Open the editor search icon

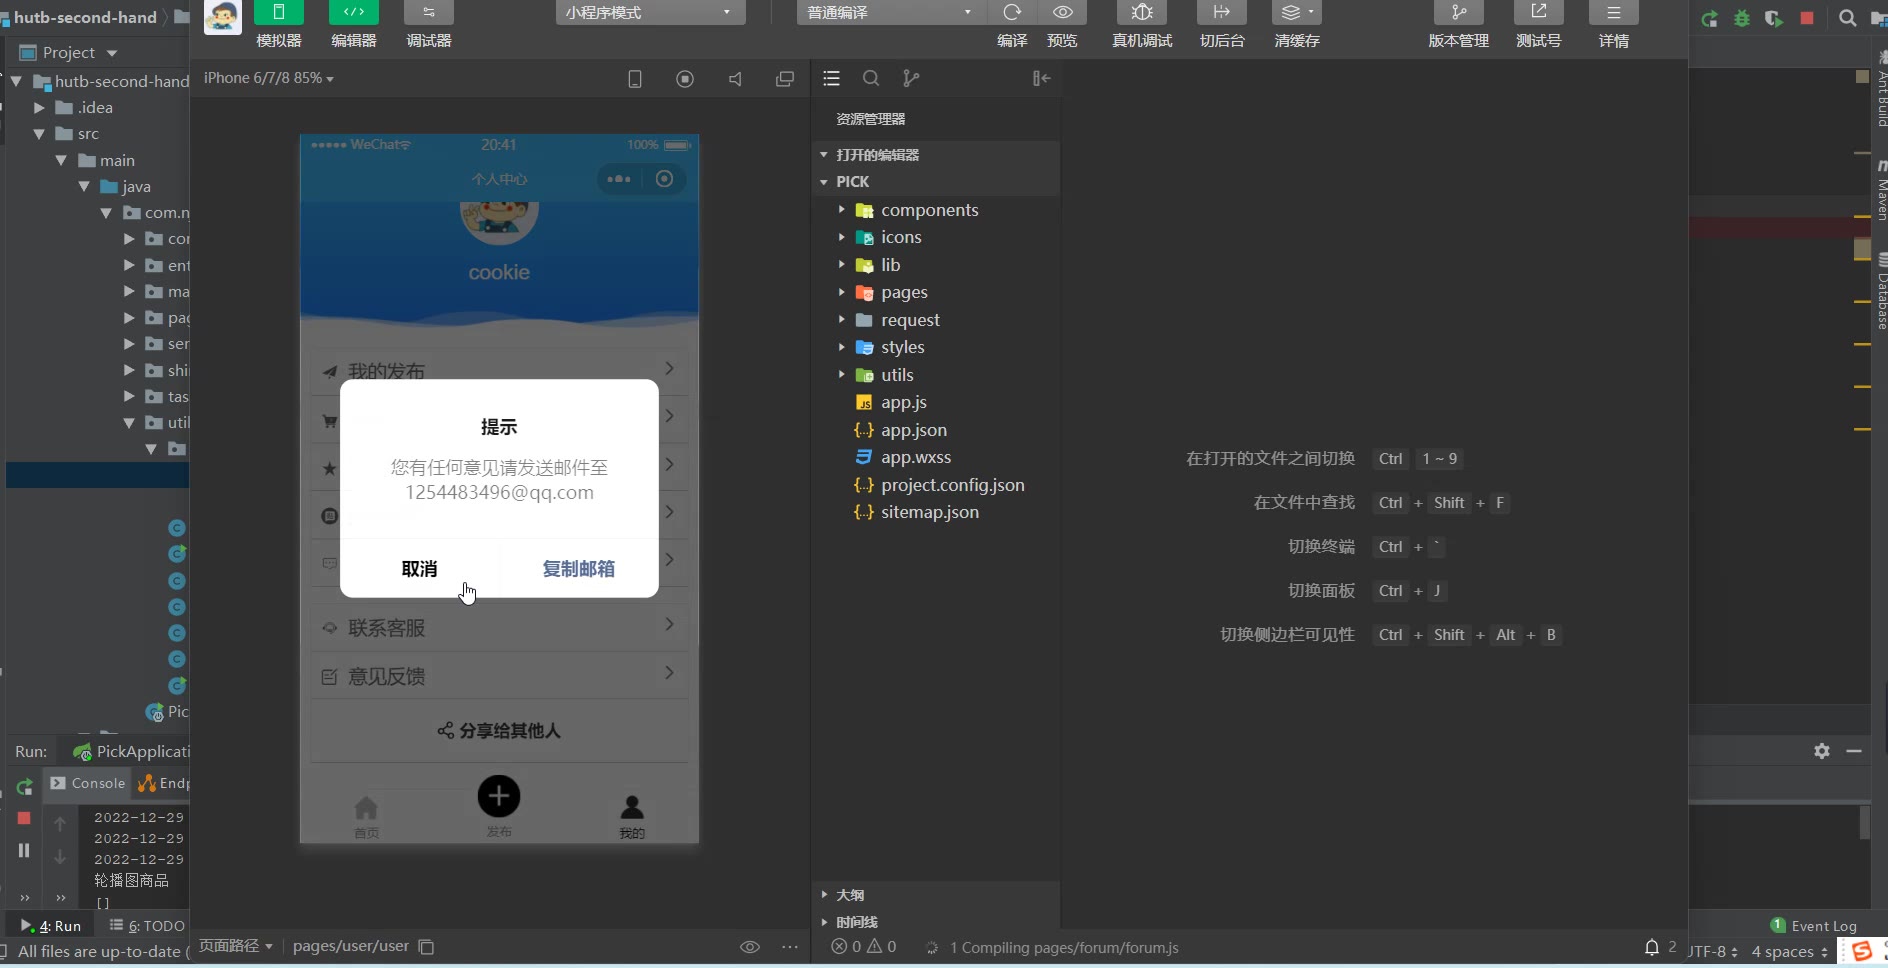pyautogui.click(x=871, y=78)
